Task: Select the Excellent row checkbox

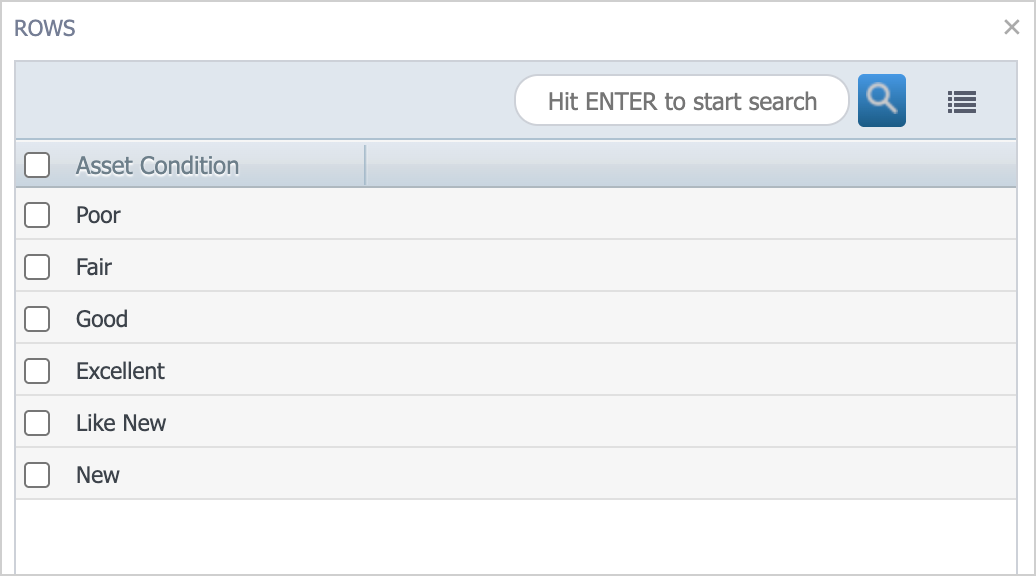Action: [37, 371]
